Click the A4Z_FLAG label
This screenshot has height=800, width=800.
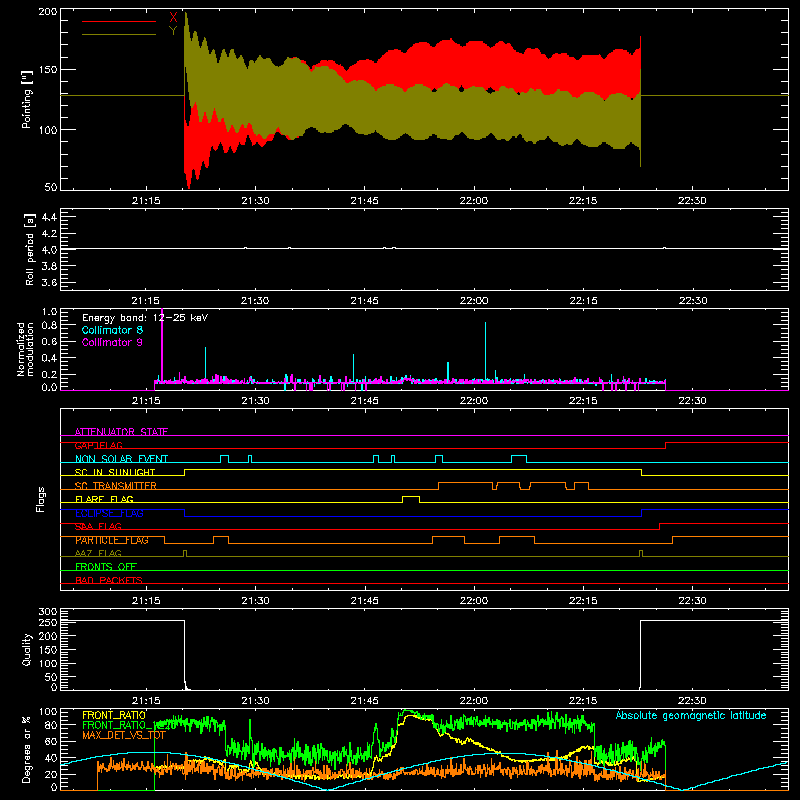98,553
